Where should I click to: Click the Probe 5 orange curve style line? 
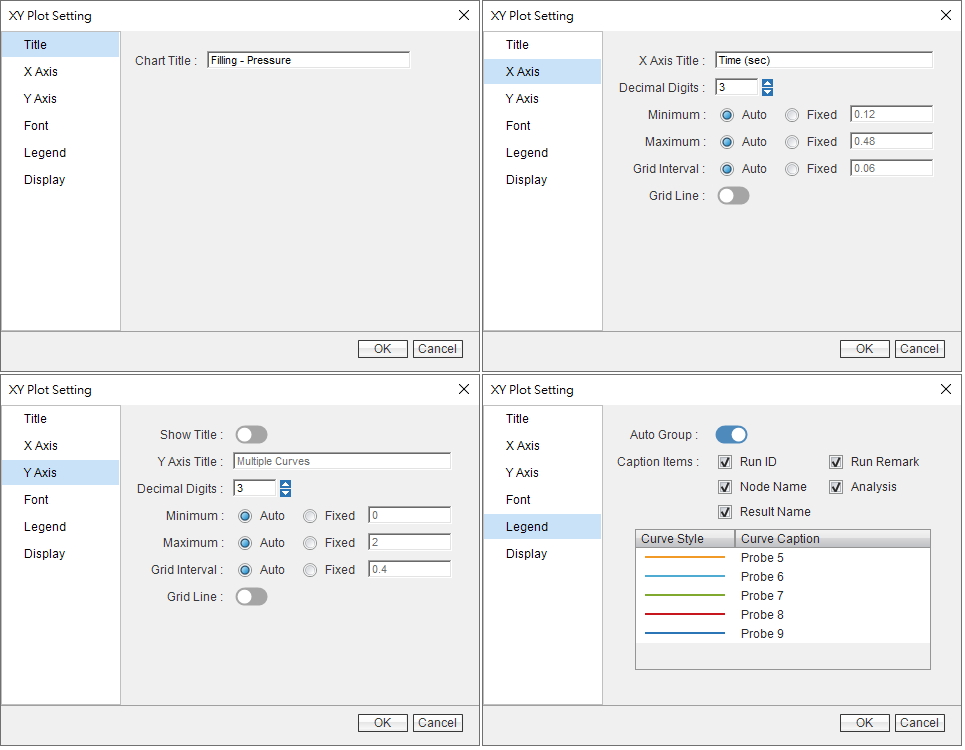point(685,558)
